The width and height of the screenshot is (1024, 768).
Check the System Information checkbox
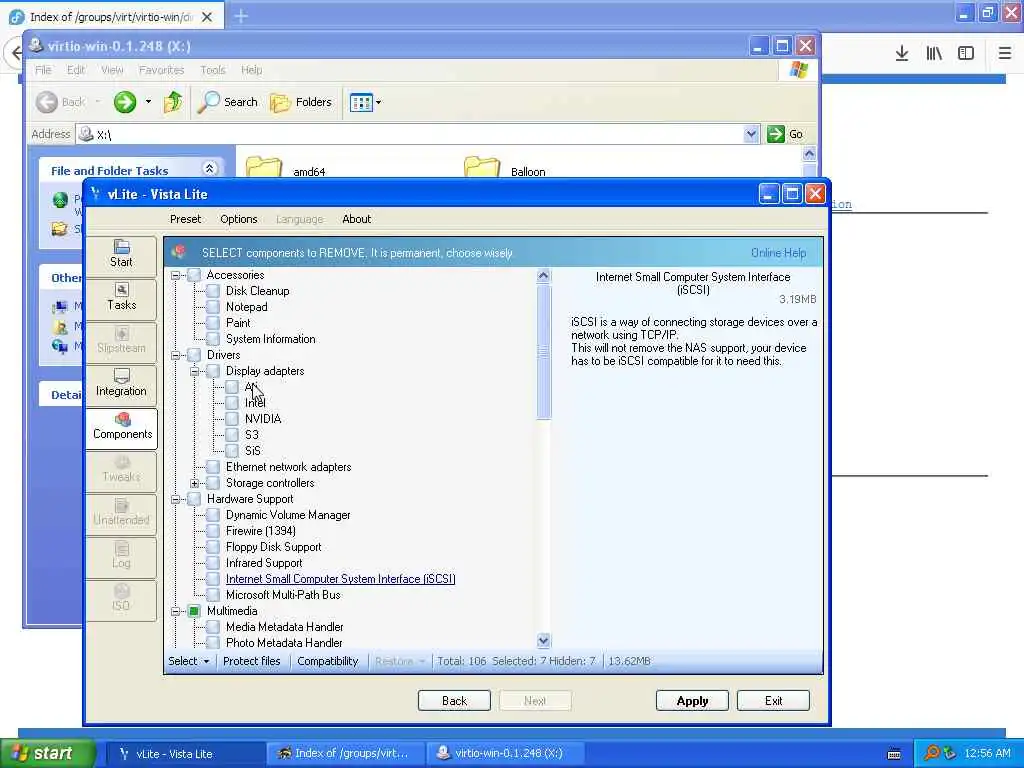click(x=213, y=339)
